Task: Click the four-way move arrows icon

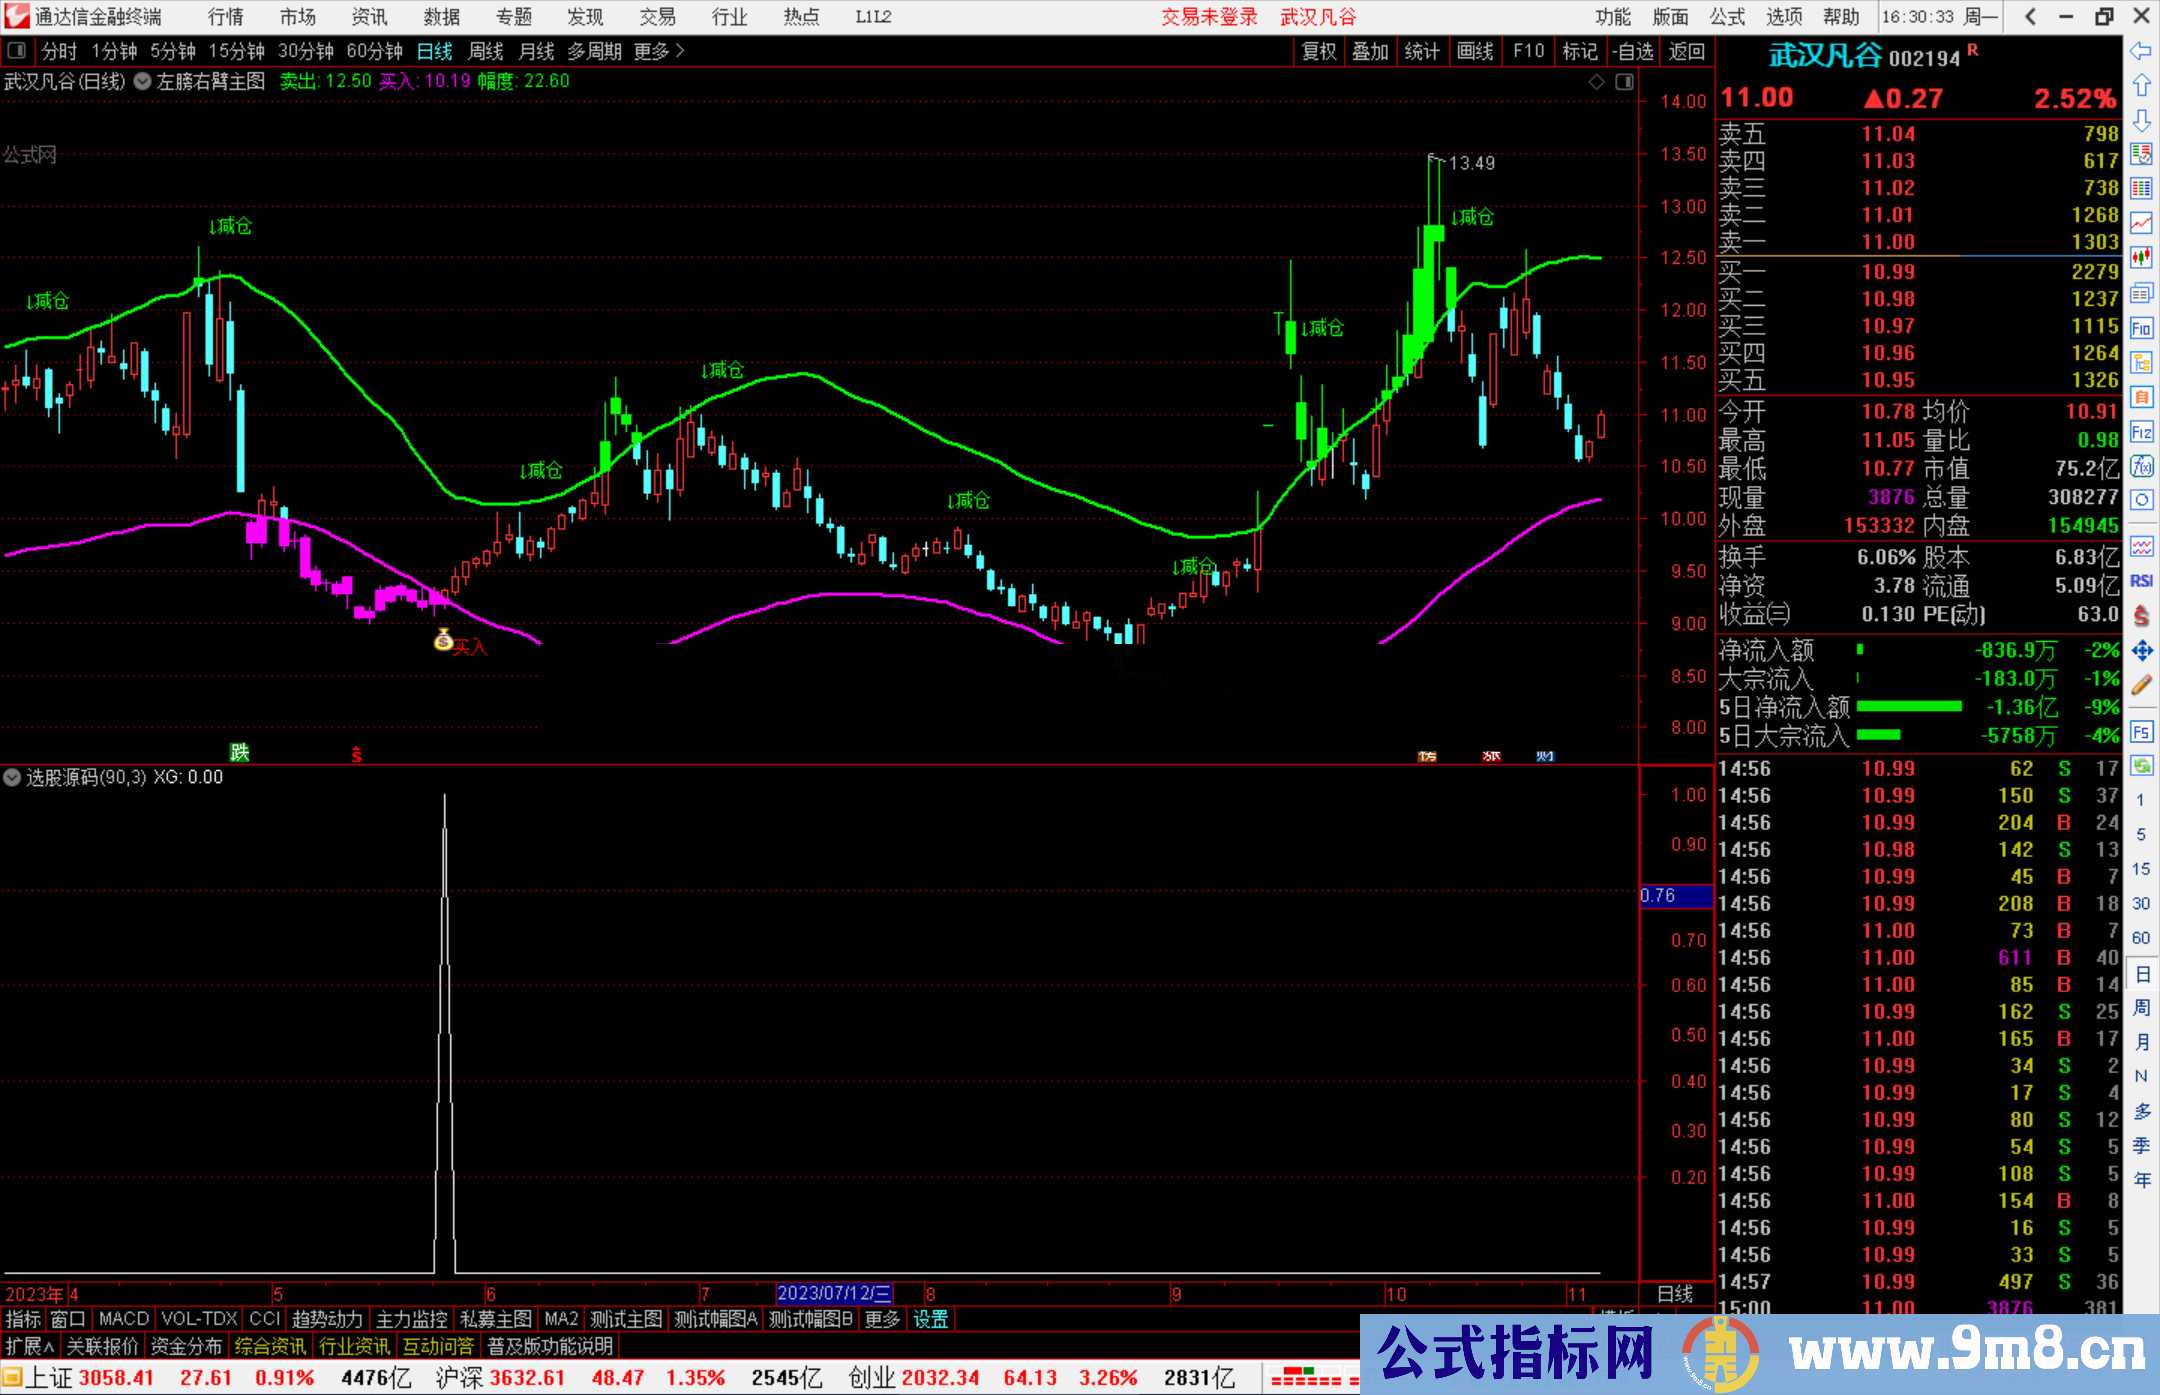Action: 2141,651
